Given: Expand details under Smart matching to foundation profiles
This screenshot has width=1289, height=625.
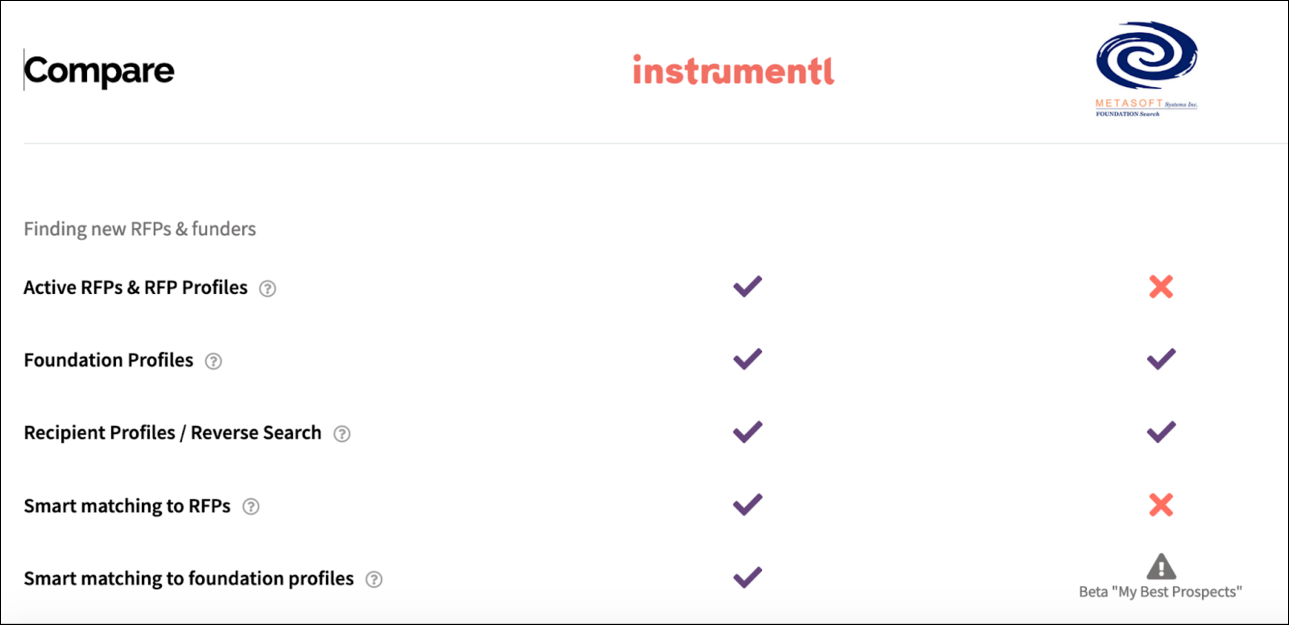Looking at the screenshot, I should pyautogui.click(x=188, y=578).
